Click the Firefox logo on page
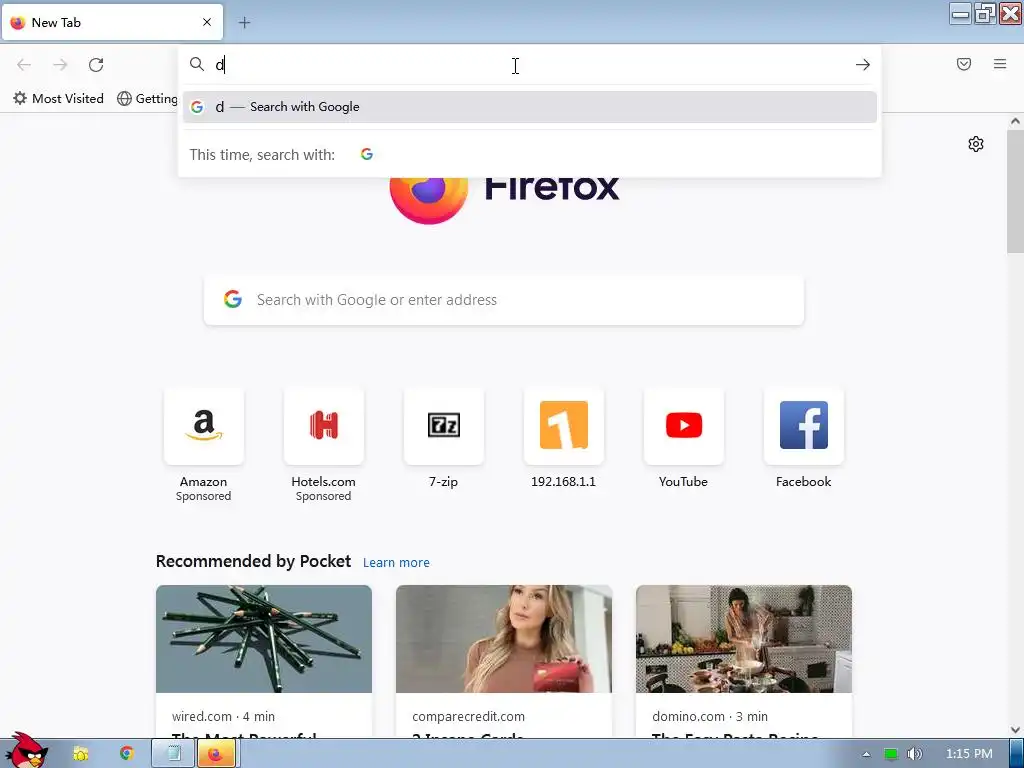The width and height of the screenshot is (1024, 768). pos(429,199)
